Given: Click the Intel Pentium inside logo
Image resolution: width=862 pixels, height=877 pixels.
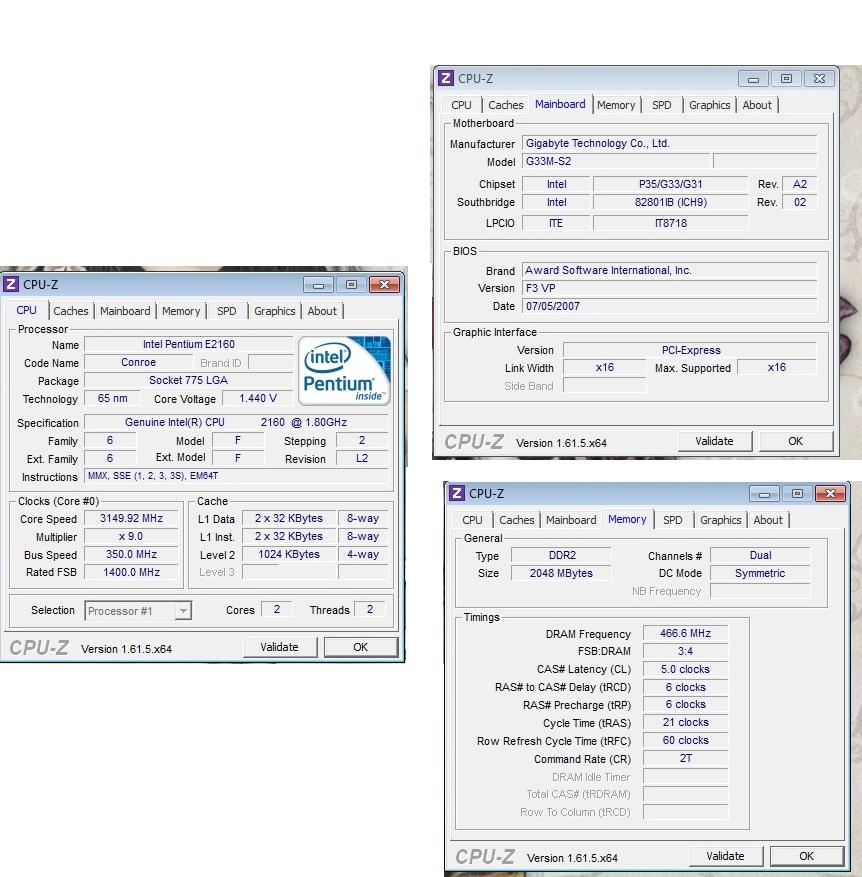Looking at the screenshot, I should (x=344, y=370).
